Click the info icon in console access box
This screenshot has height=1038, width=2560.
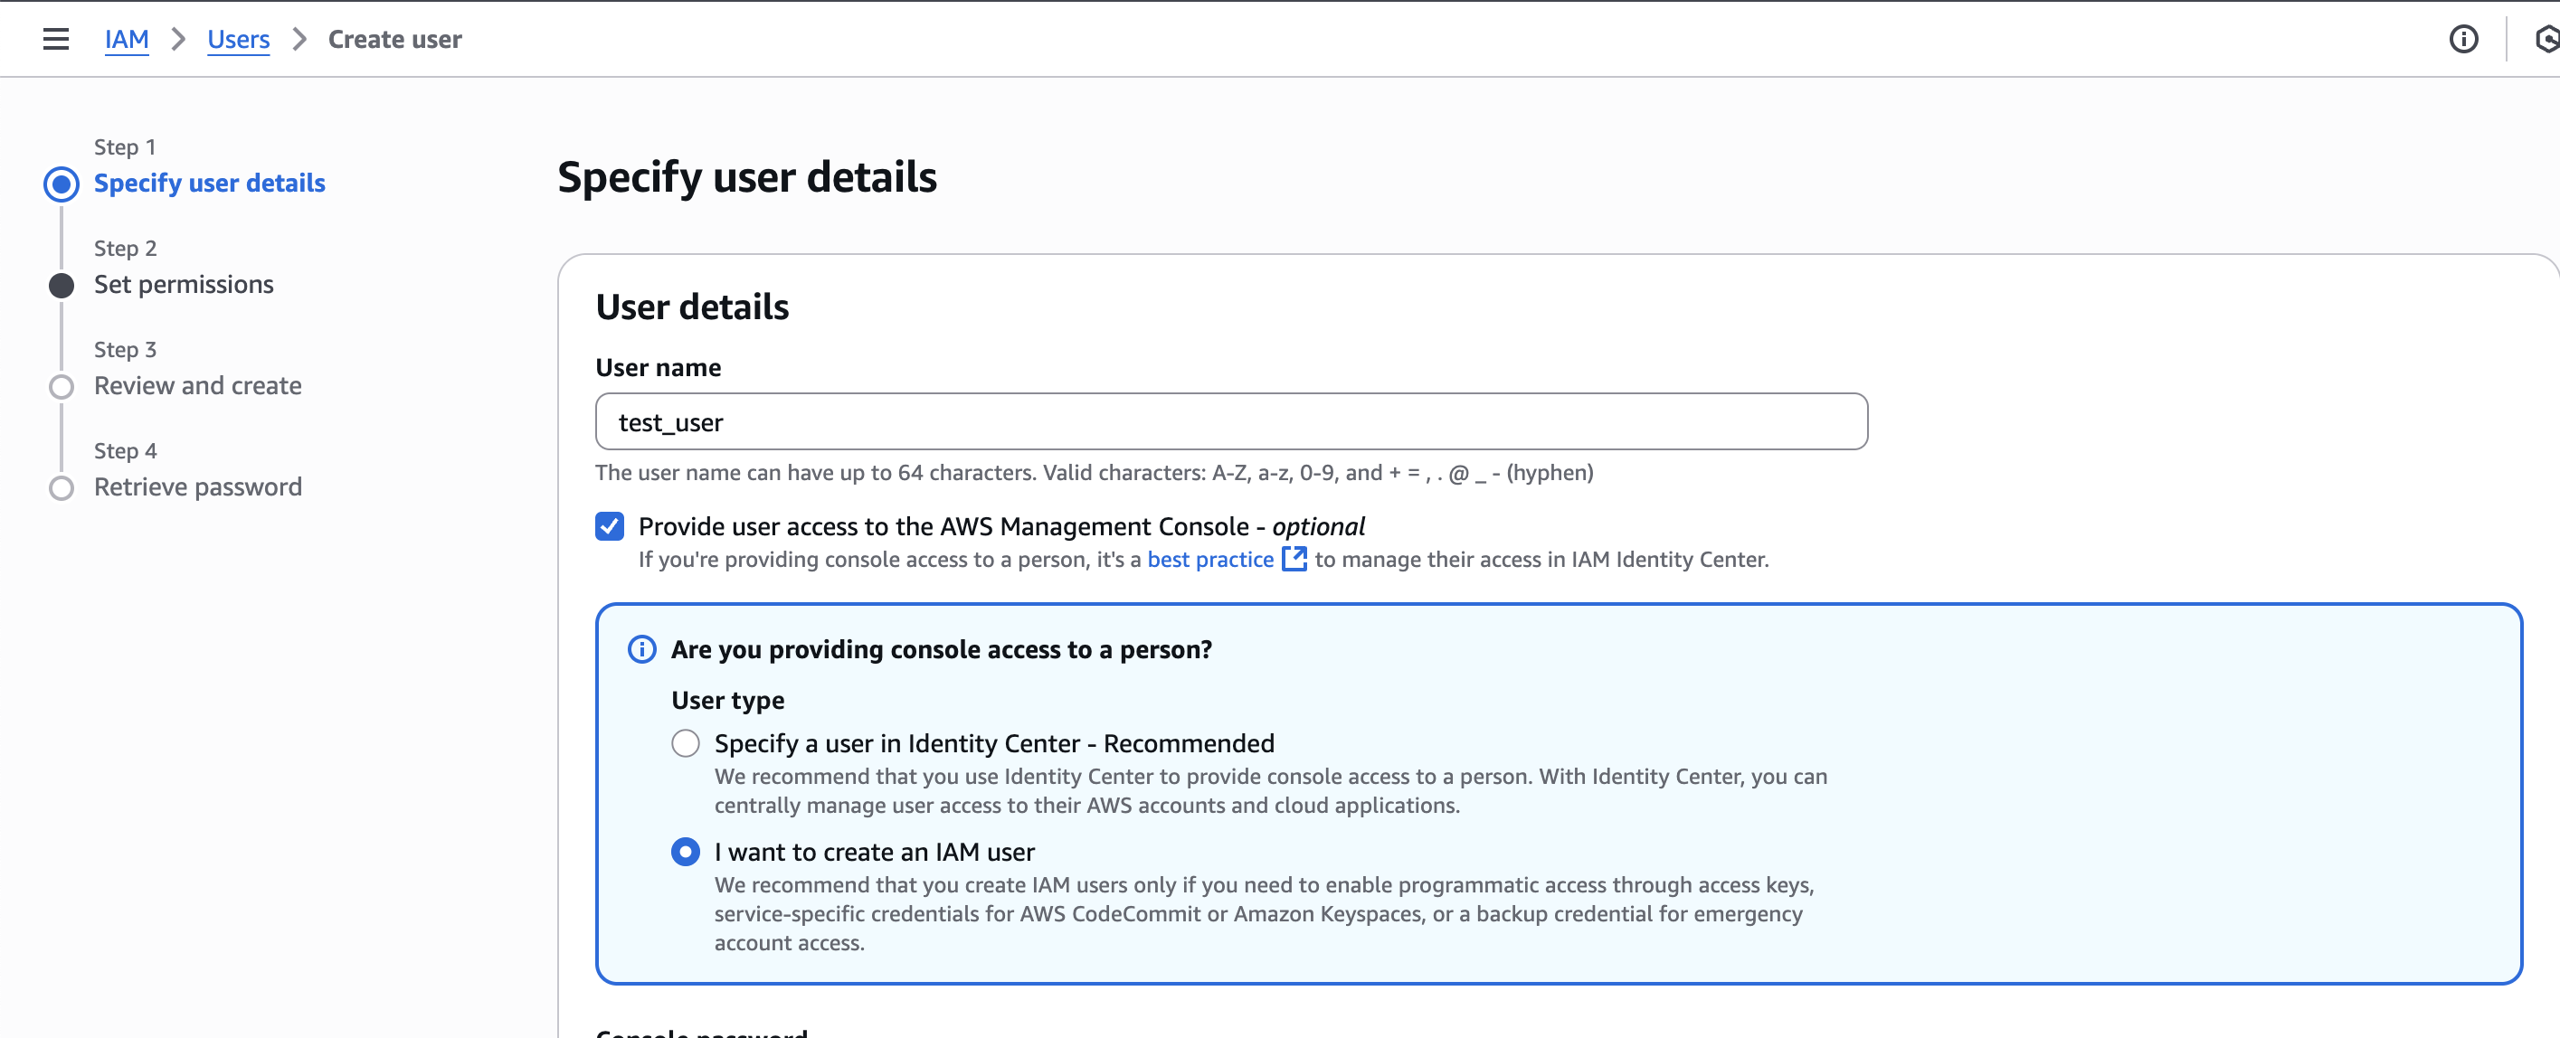pos(642,649)
